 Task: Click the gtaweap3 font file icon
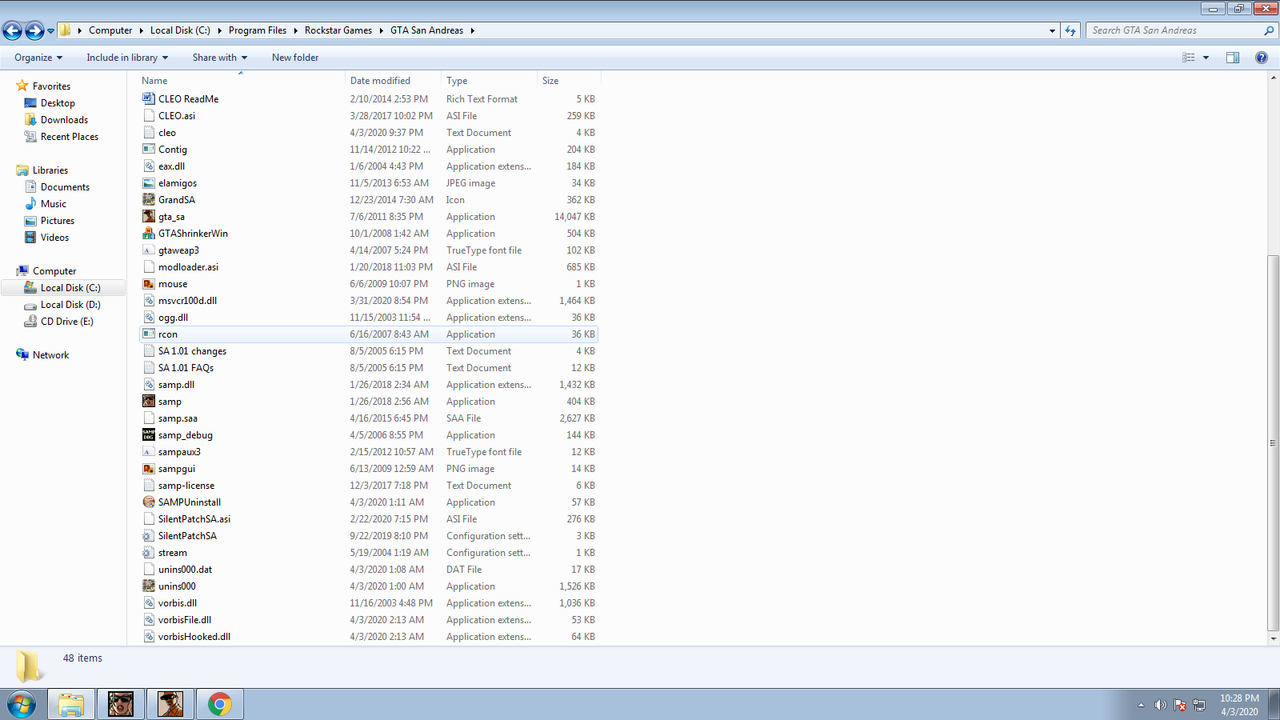pyautogui.click(x=149, y=250)
